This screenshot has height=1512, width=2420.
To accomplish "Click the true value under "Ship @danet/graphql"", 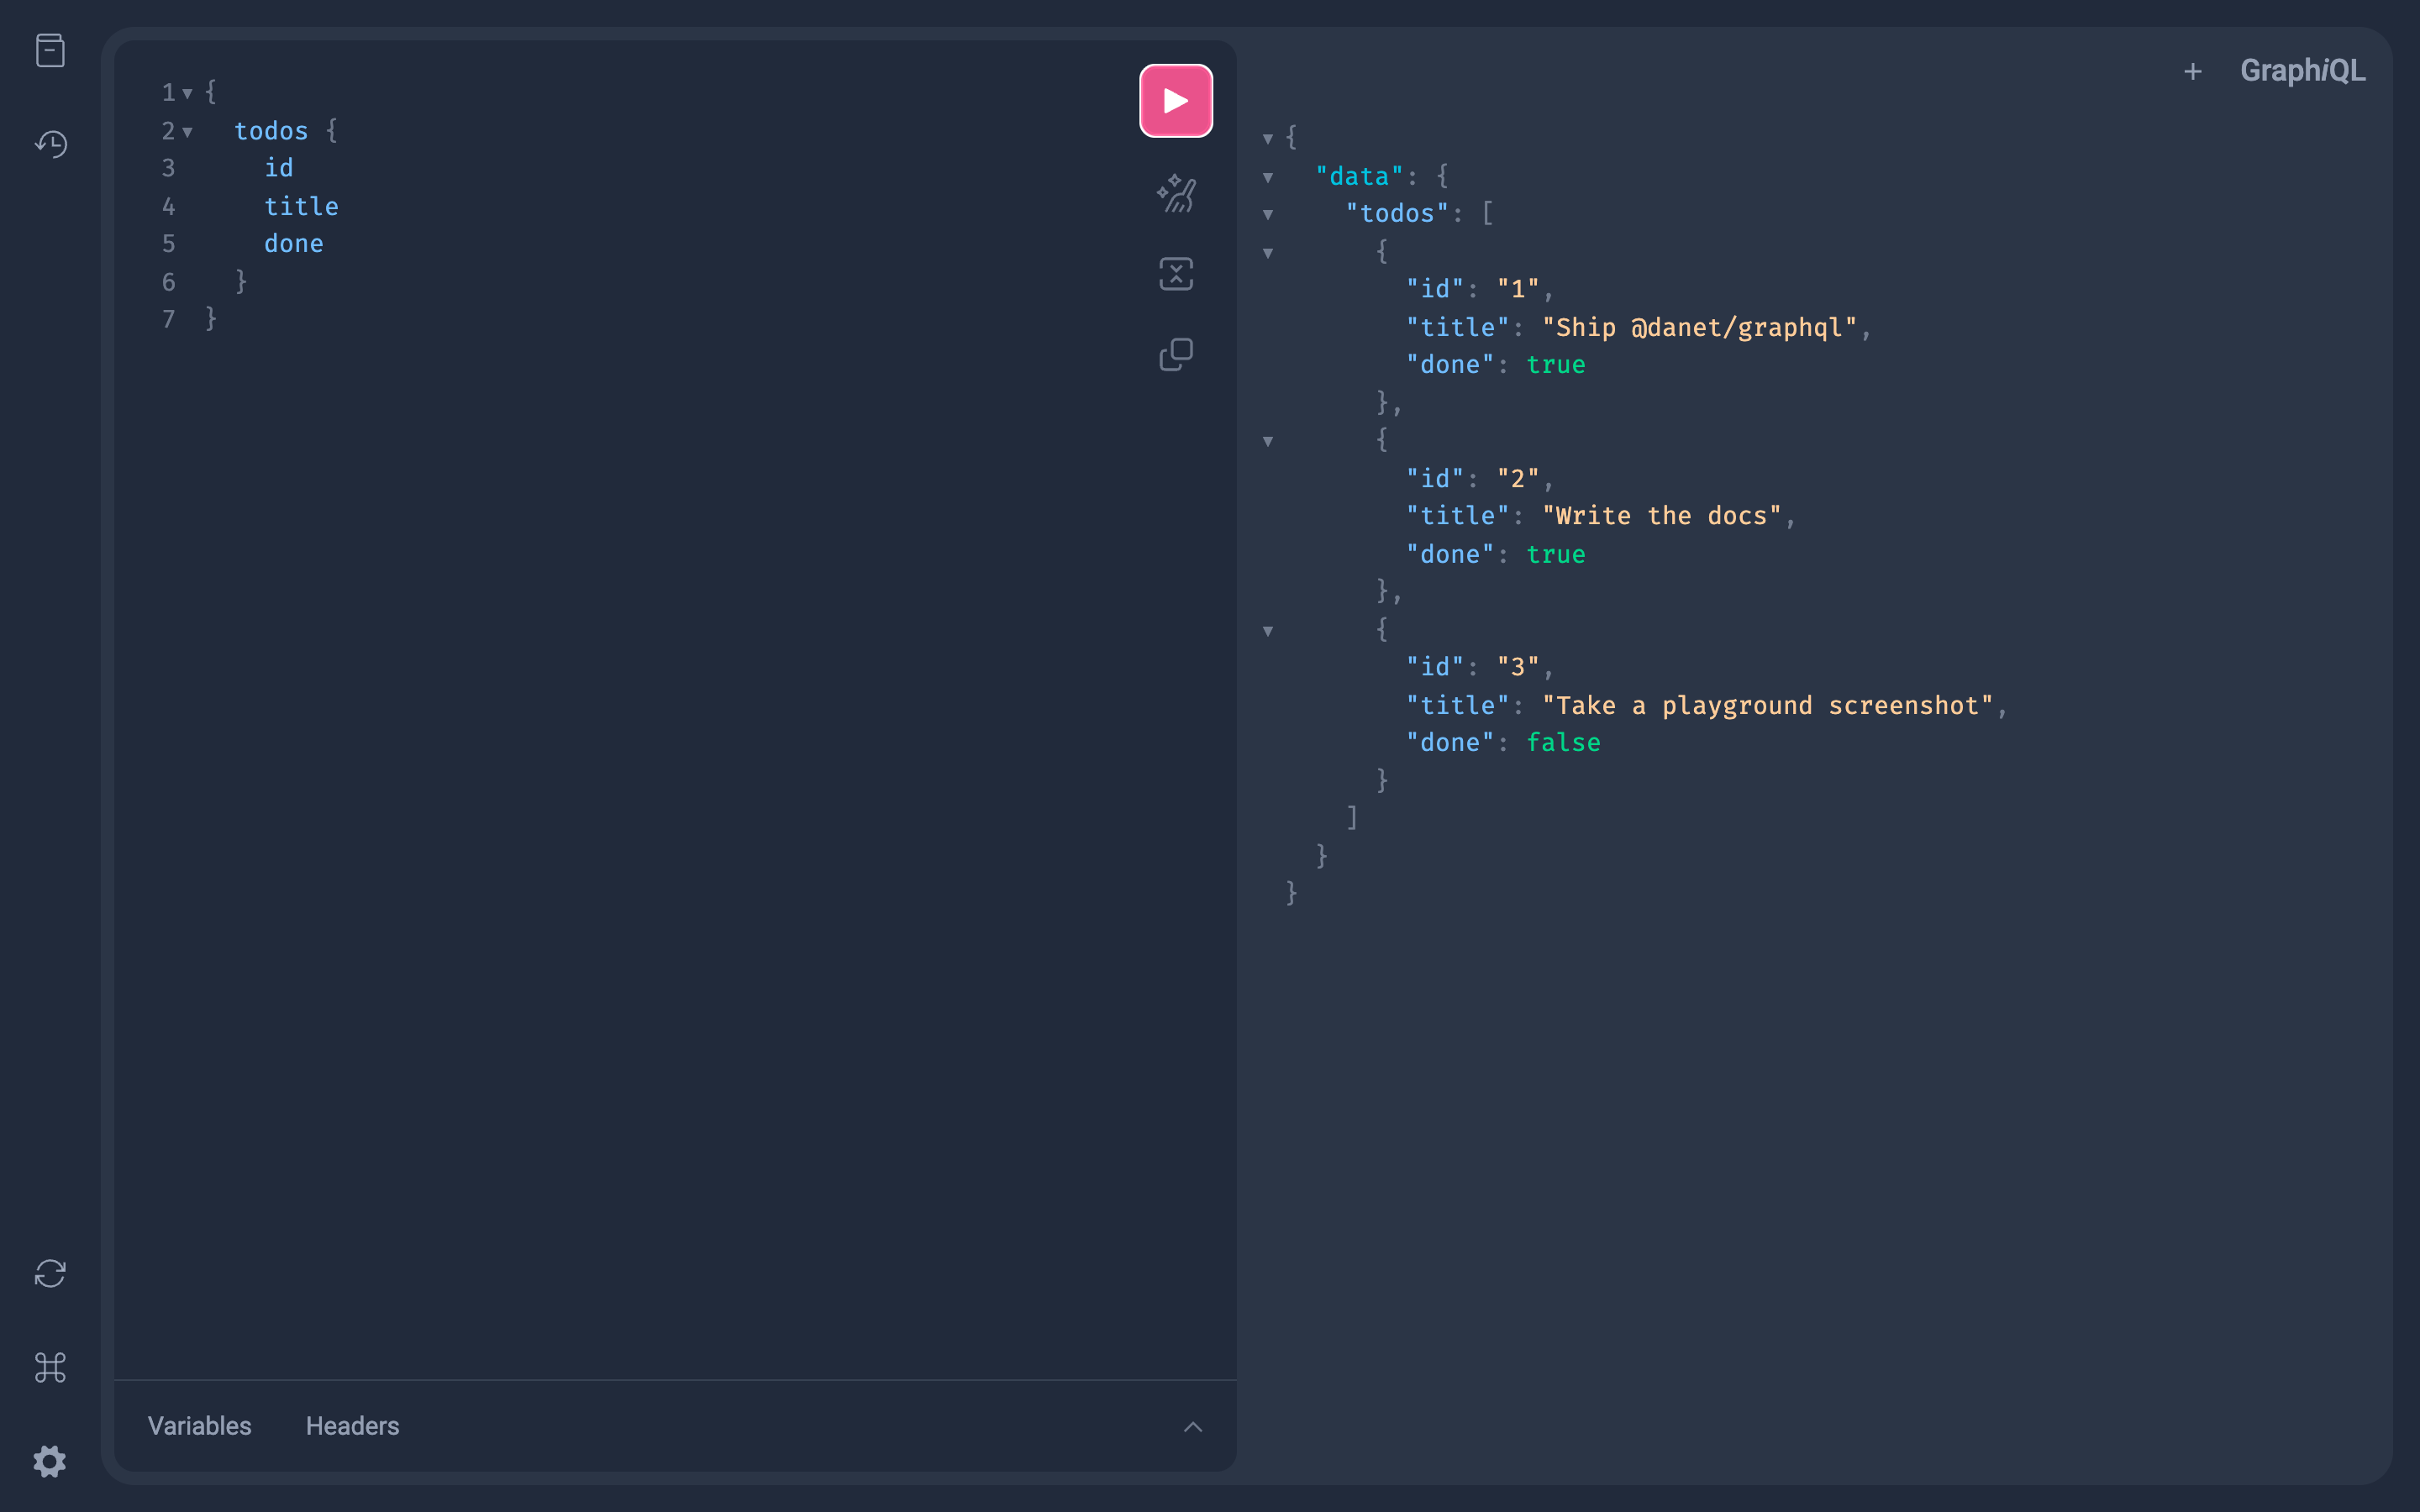I will click(x=1556, y=365).
